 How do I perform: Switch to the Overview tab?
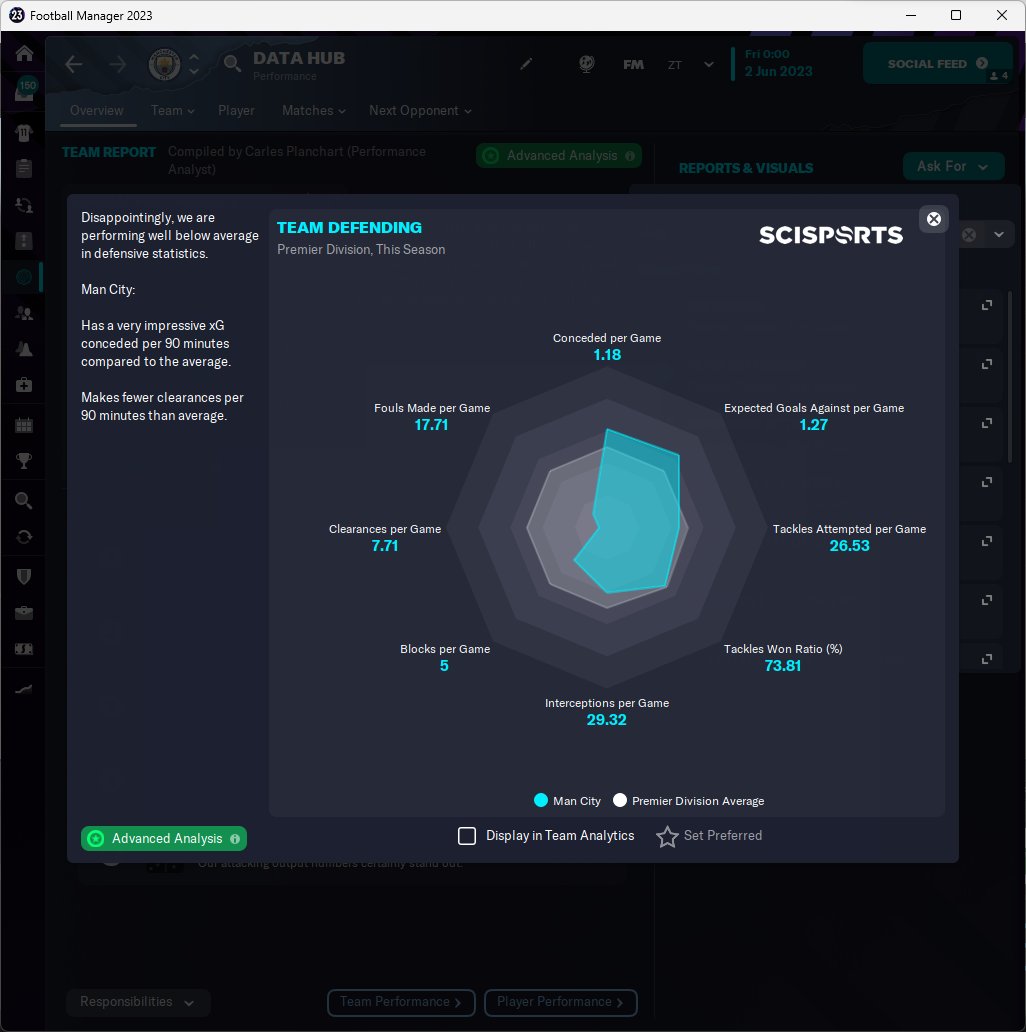pos(97,111)
